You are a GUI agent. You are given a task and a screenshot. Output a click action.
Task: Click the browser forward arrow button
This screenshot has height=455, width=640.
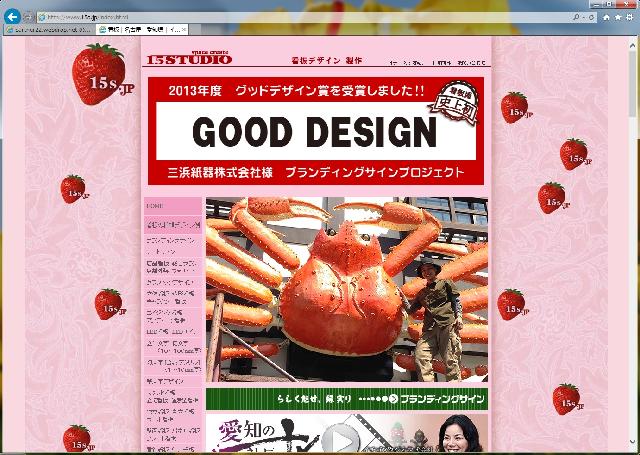click(x=28, y=18)
